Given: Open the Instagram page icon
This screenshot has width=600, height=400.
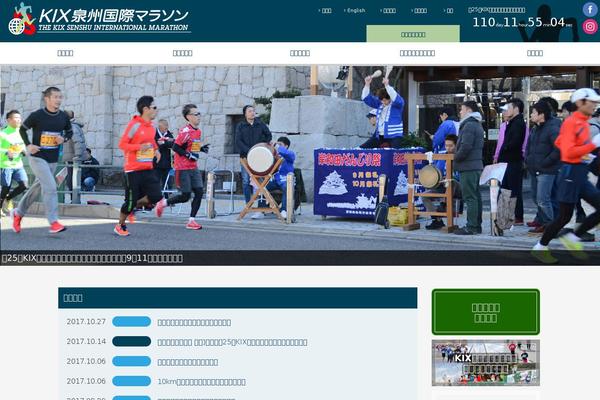Looking at the screenshot, I should click(x=590, y=26).
